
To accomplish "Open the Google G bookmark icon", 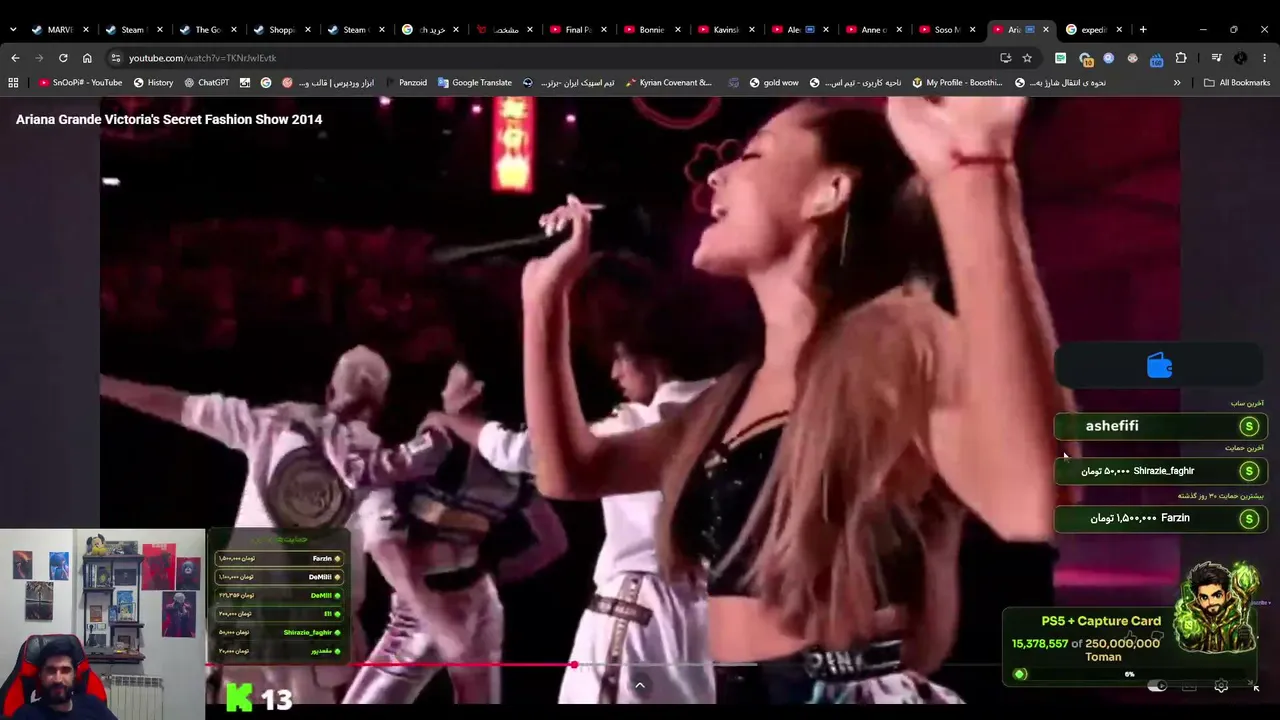I will click(266, 83).
